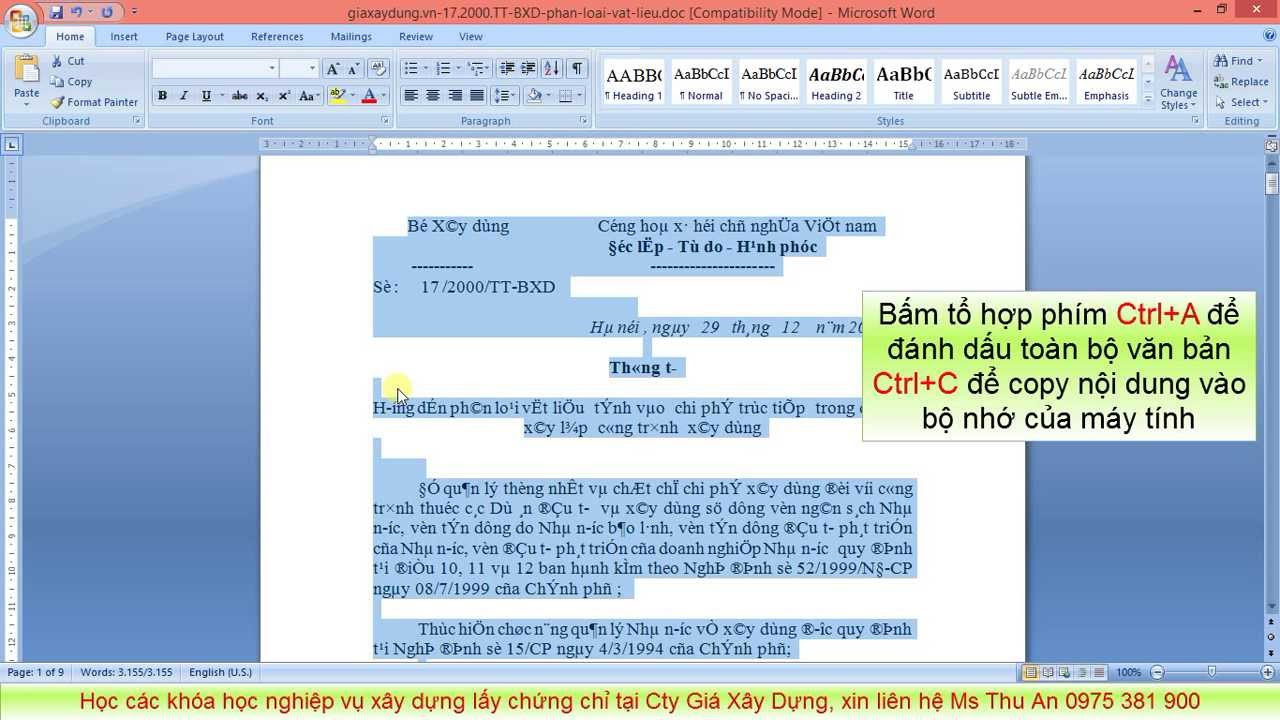Shrink the font size
The width and height of the screenshot is (1280, 720).
pos(355,68)
